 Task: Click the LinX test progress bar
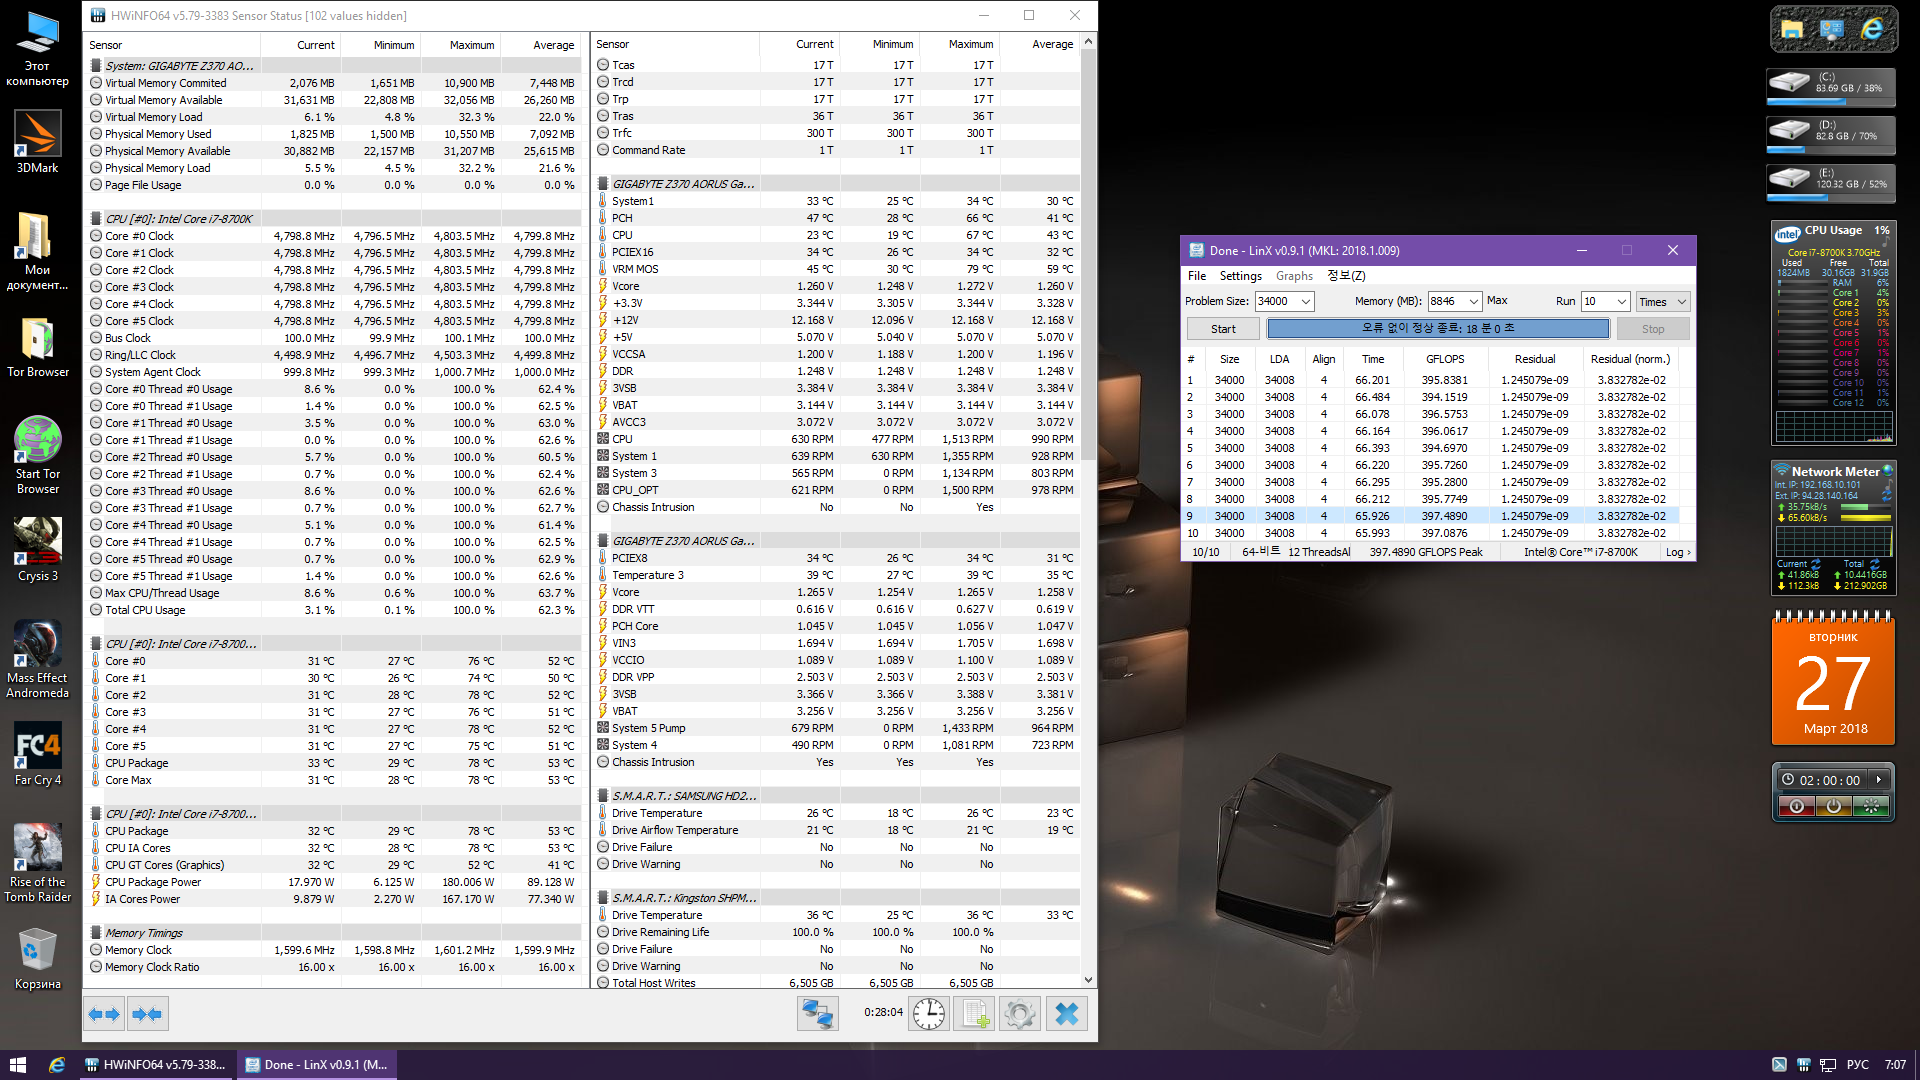pos(1437,328)
